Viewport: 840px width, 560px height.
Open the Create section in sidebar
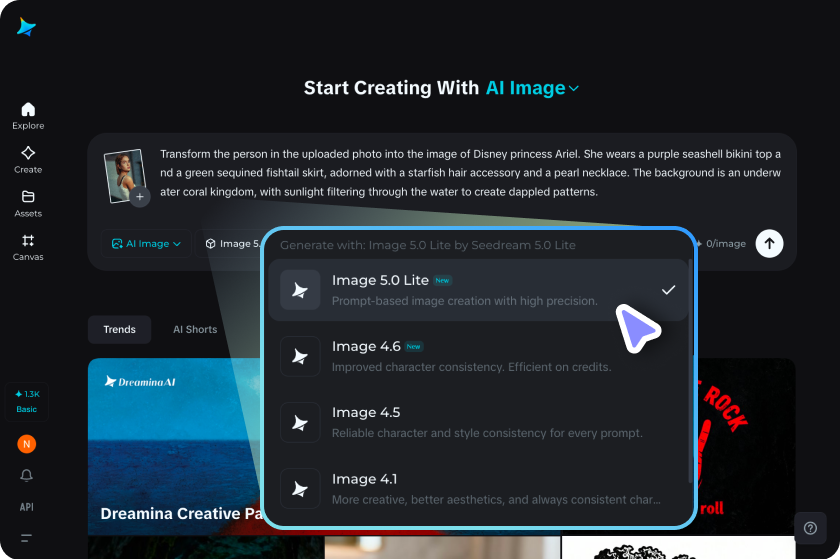pos(28,160)
